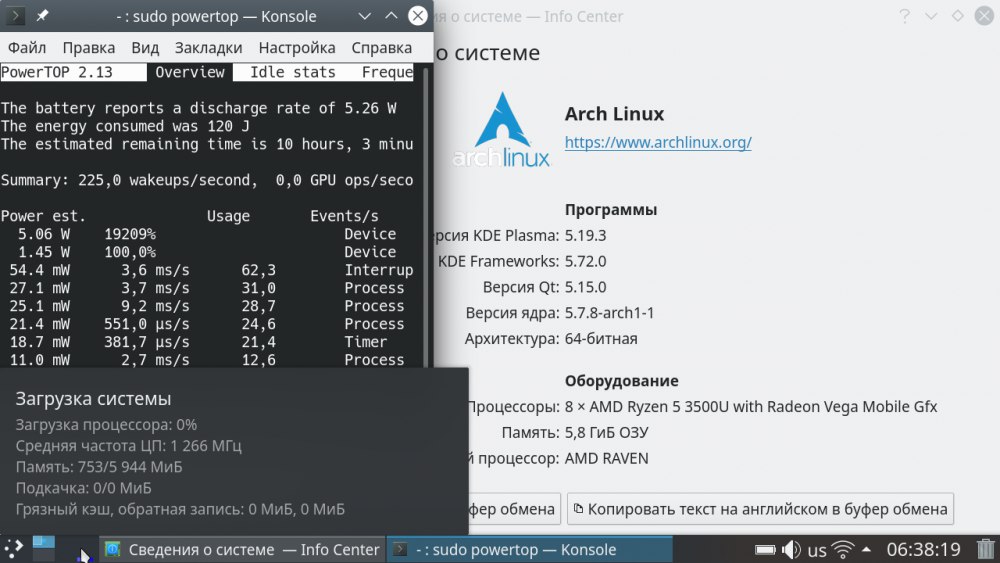
Task: Open the Правка menu in Konsole
Action: click(x=89, y=48)
